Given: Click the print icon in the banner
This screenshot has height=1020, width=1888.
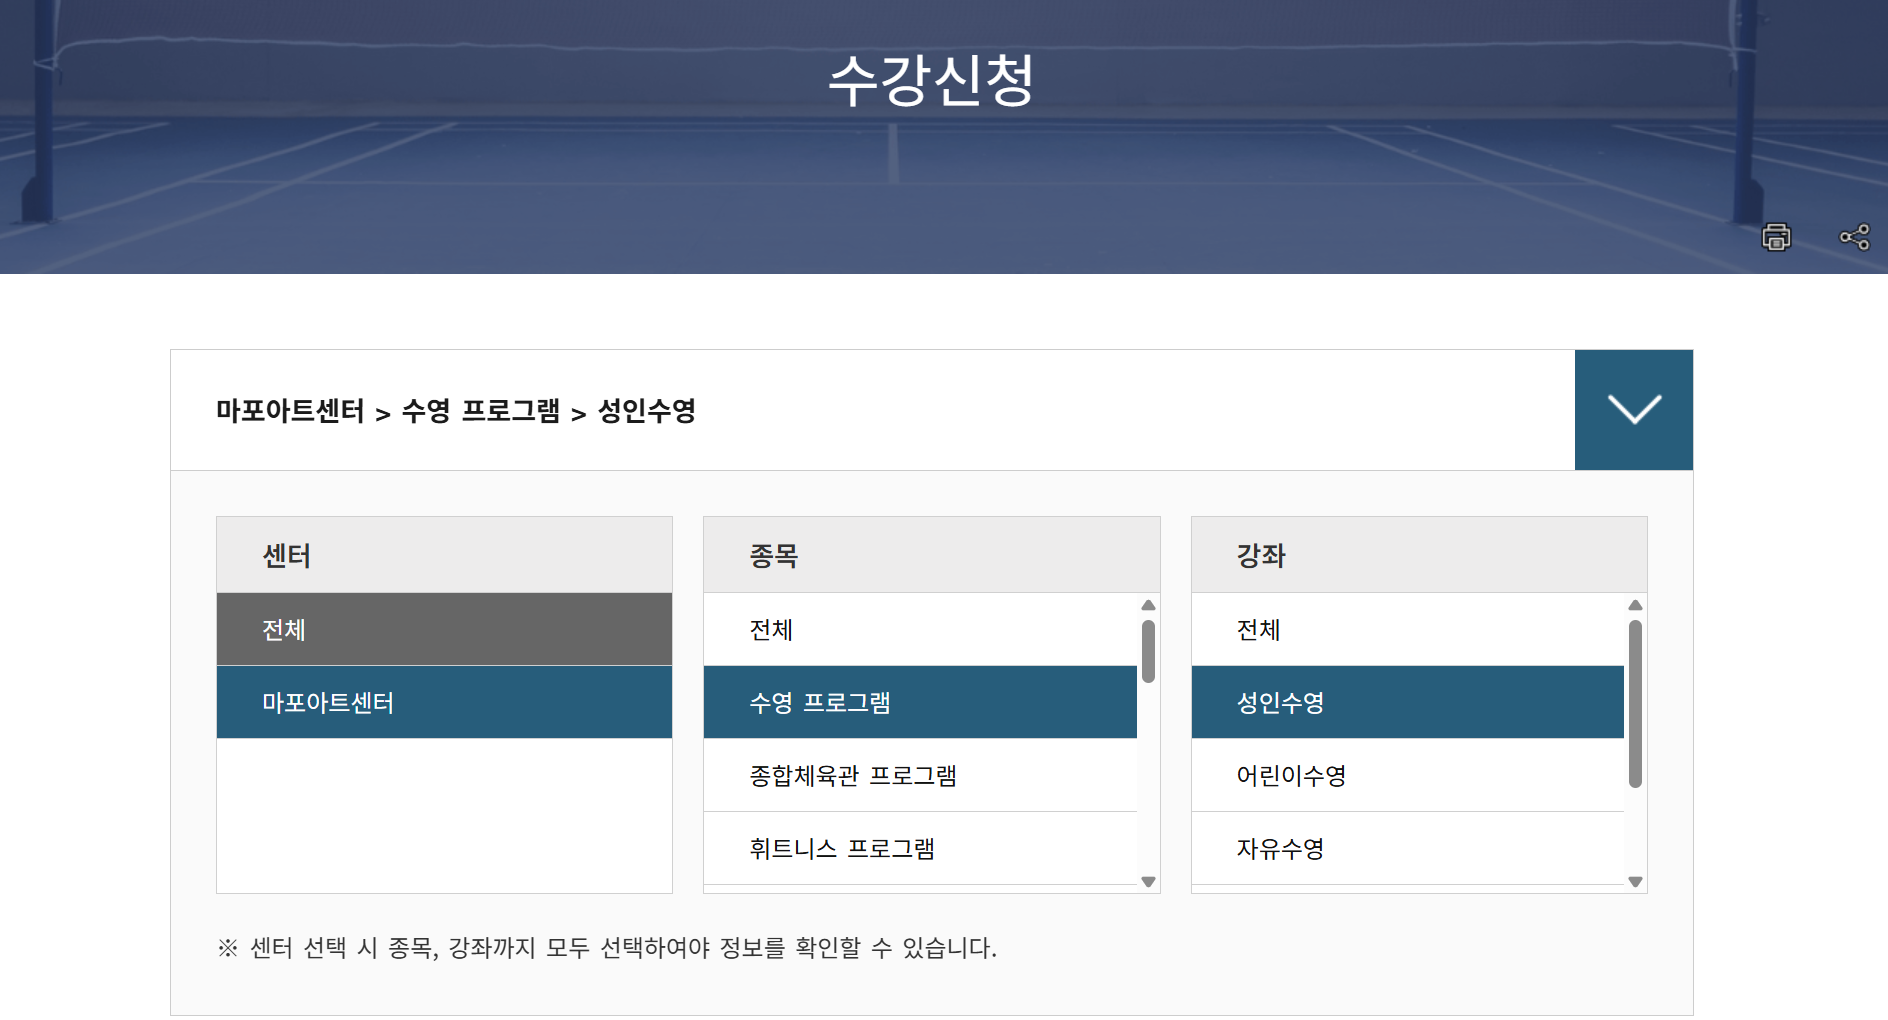Looking at the screenshot, I should [x=1775, y=238].
